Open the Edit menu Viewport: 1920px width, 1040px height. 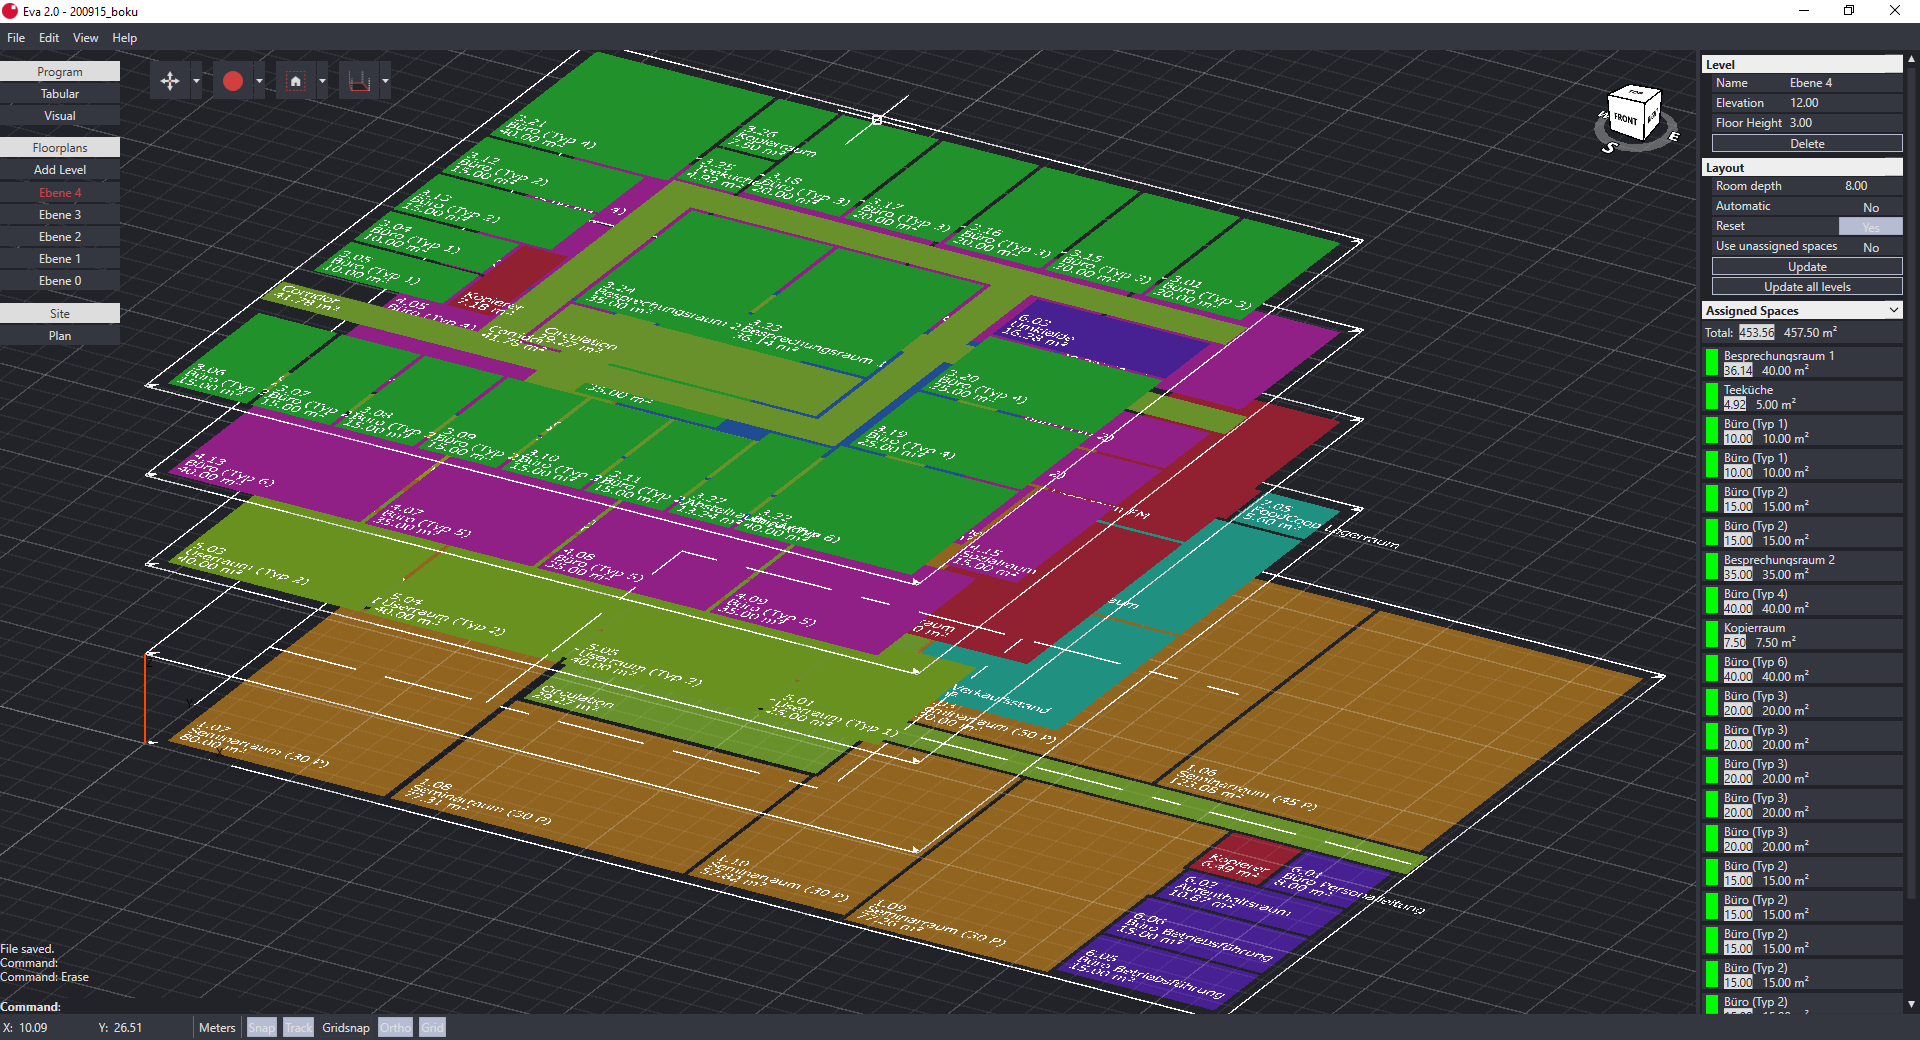[49, 38]
